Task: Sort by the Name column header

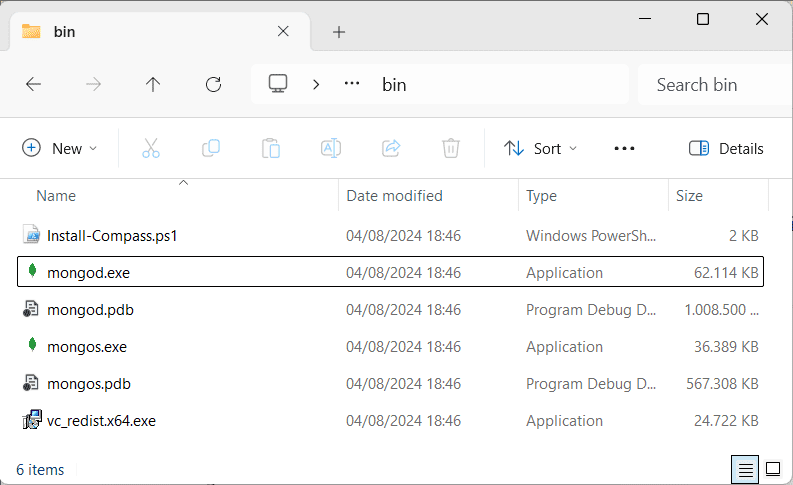Action: 56,196
